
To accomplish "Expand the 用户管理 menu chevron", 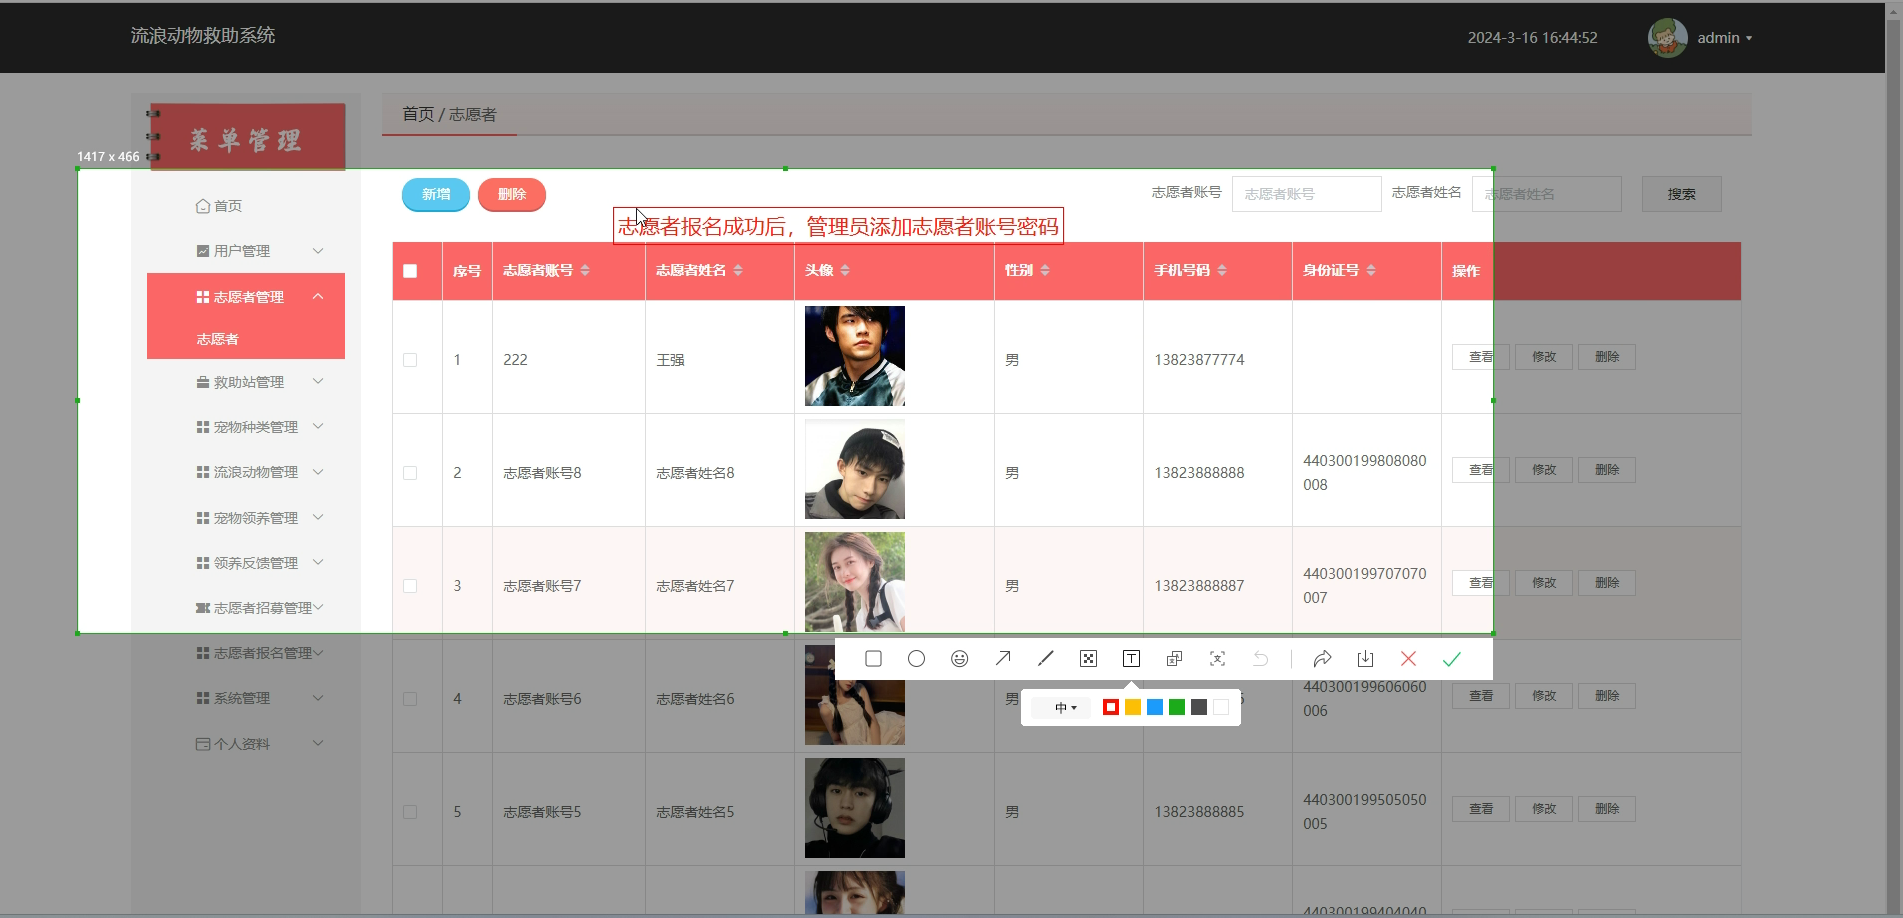I will click(318, 251).
